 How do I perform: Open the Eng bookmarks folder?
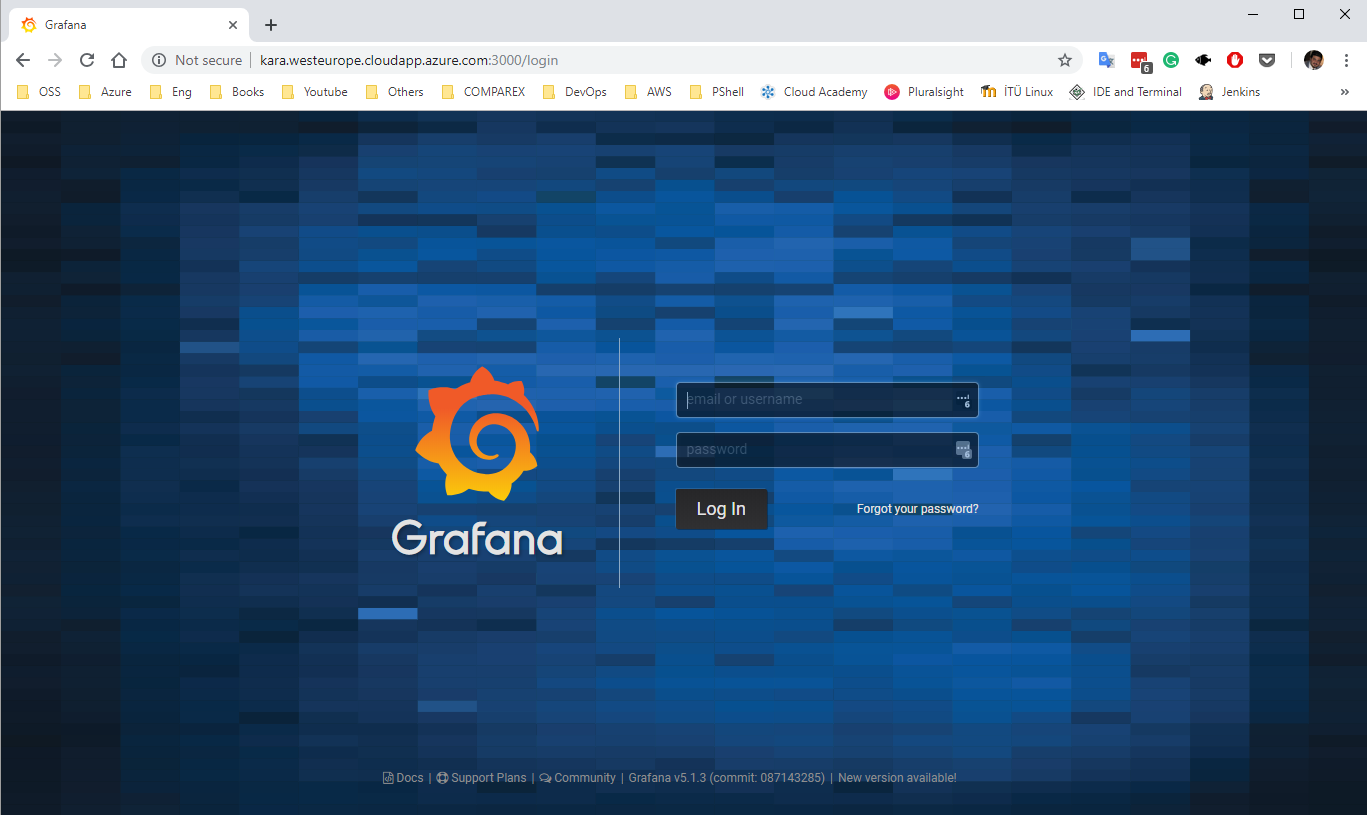click(170, 92)
